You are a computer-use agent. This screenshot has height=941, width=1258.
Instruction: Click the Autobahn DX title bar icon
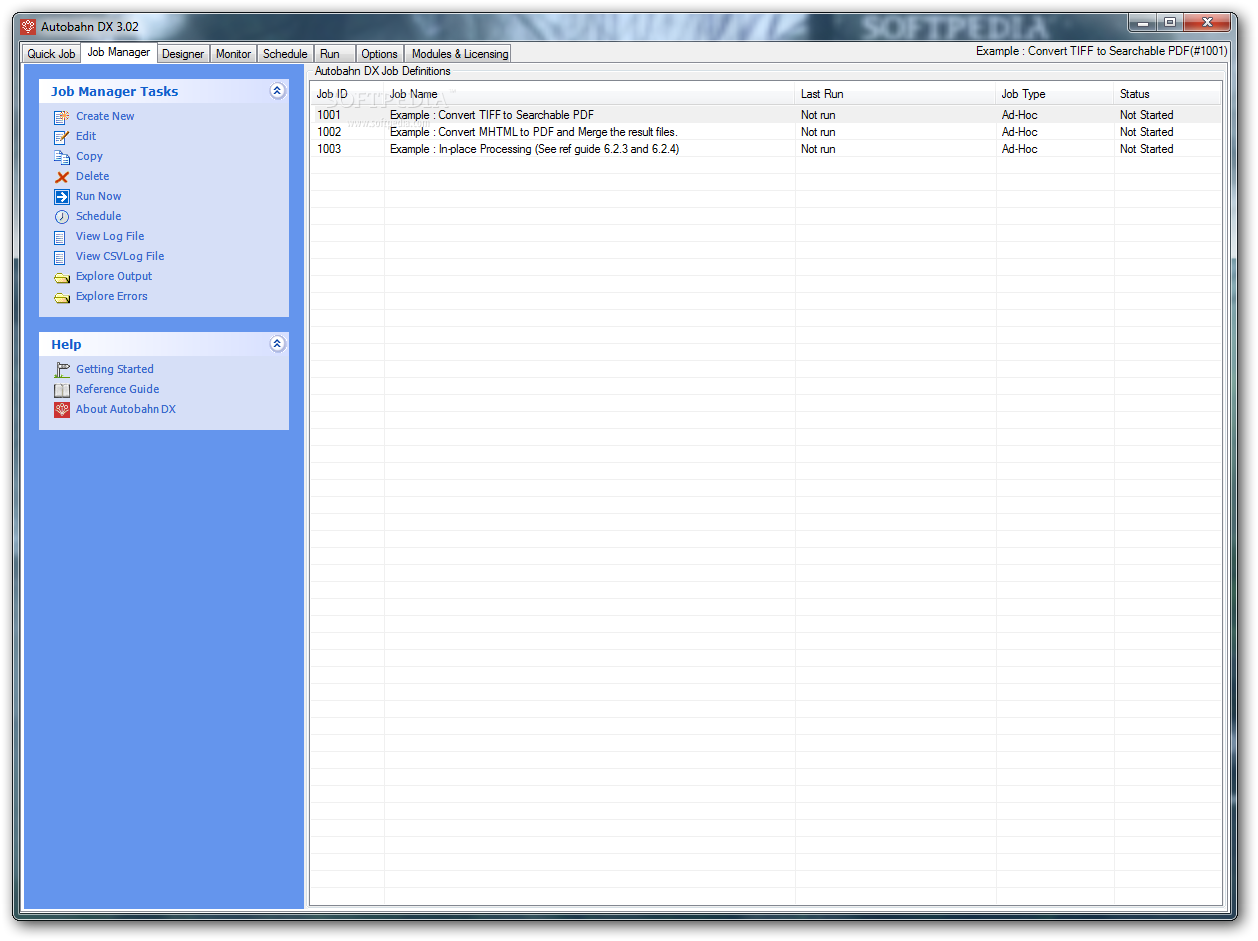click(28, 27)
